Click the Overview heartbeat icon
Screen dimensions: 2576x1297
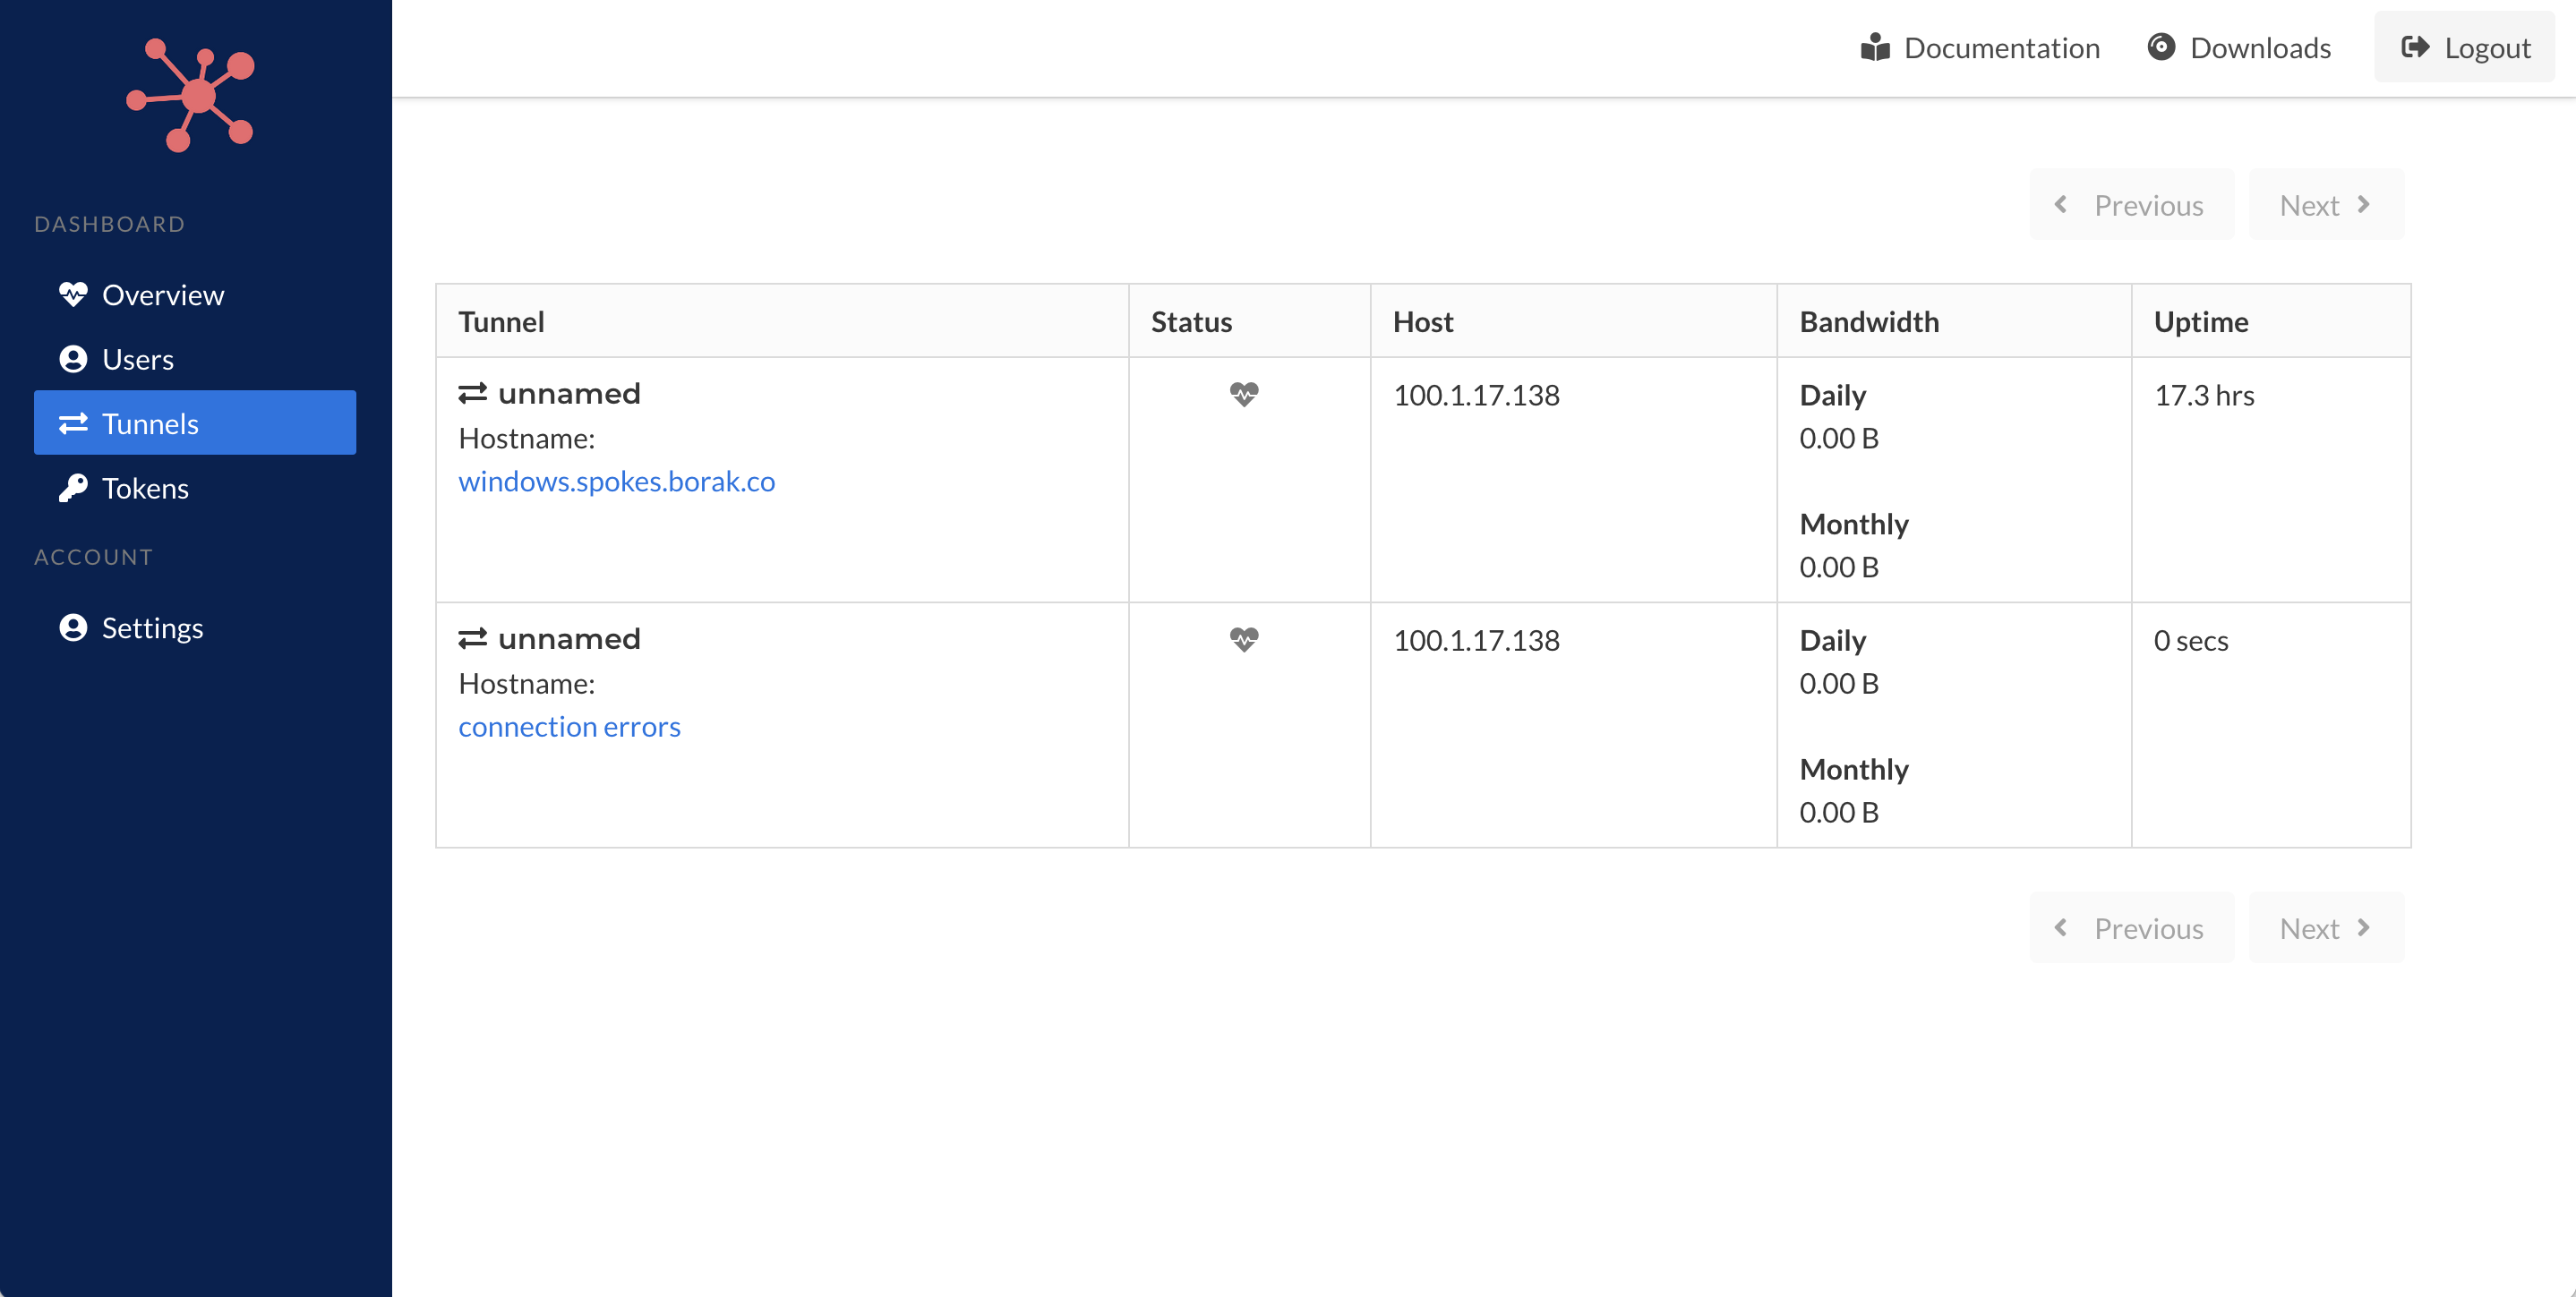(x=73, y=295)
